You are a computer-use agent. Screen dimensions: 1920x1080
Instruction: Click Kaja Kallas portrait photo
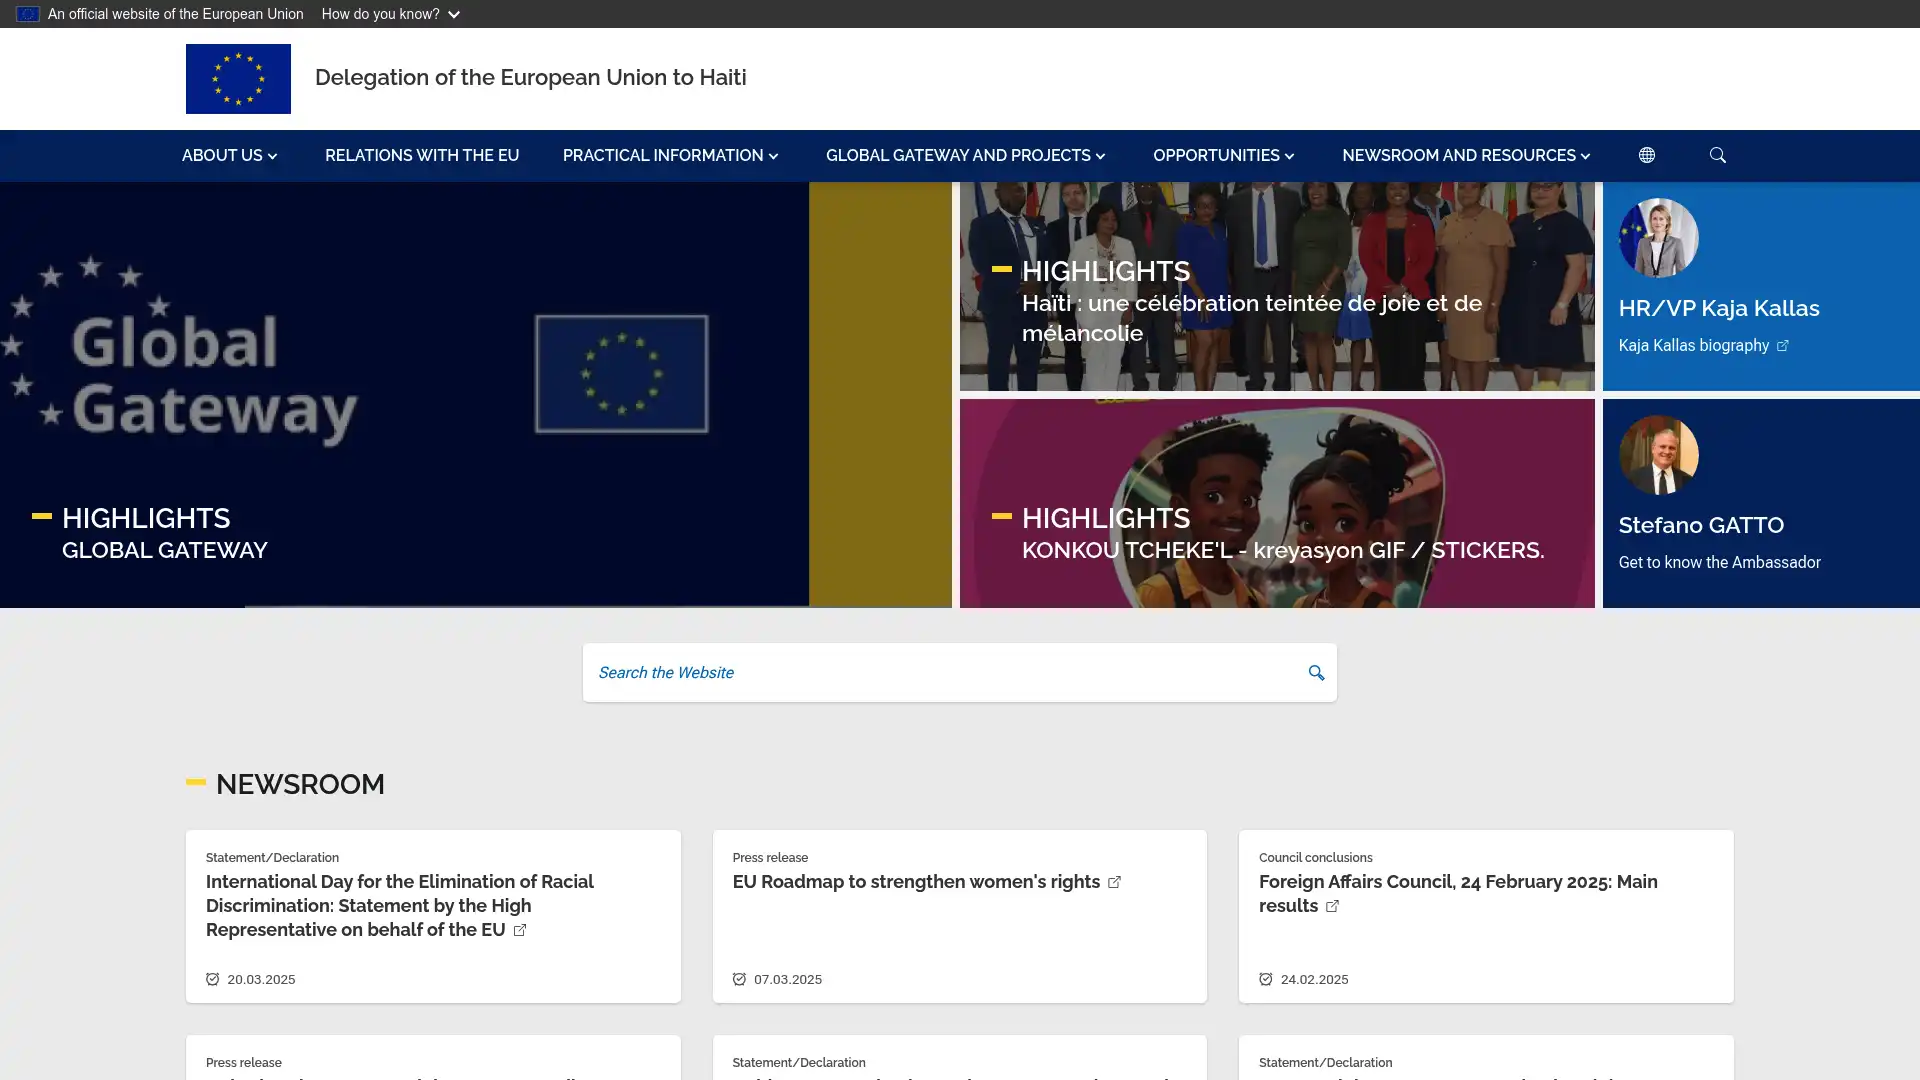pos(1658,238)
